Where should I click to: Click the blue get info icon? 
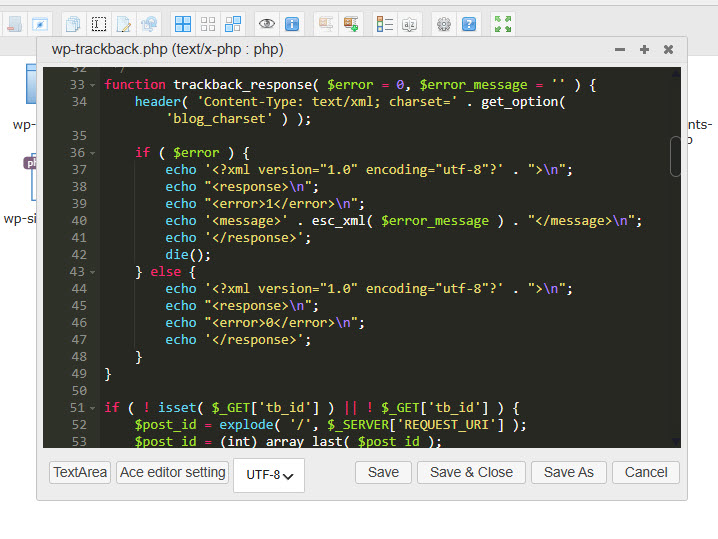292,24
